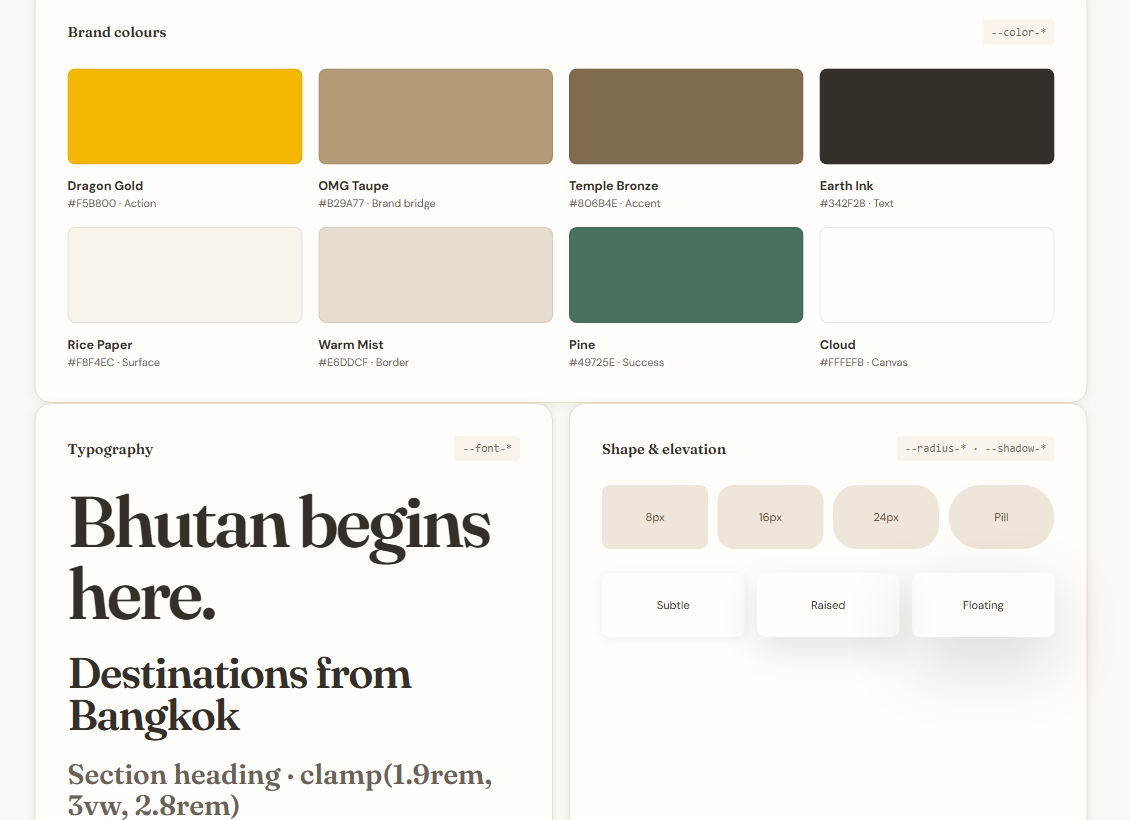Click the #FFFEFB · Canvas text
The height and width of the screenshot is (820, 1130).
coord(863,362)
